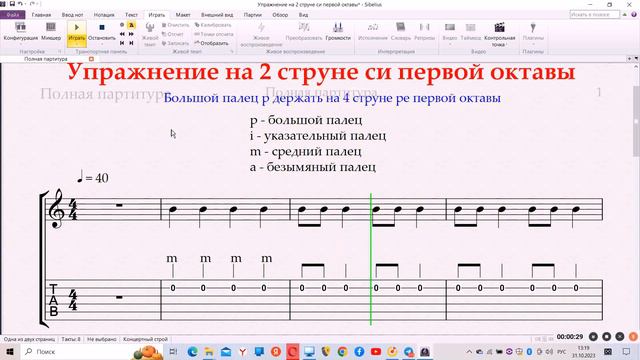
Task: Open YouTube icon on taskbar
Action: [376, 351]
